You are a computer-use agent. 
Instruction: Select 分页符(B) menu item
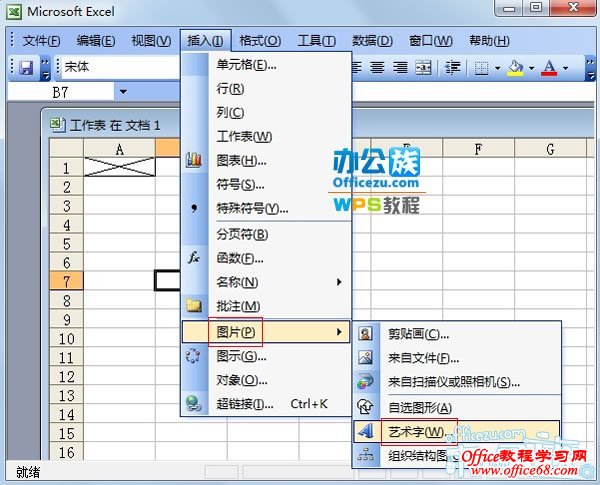click(x=266, y=234)
